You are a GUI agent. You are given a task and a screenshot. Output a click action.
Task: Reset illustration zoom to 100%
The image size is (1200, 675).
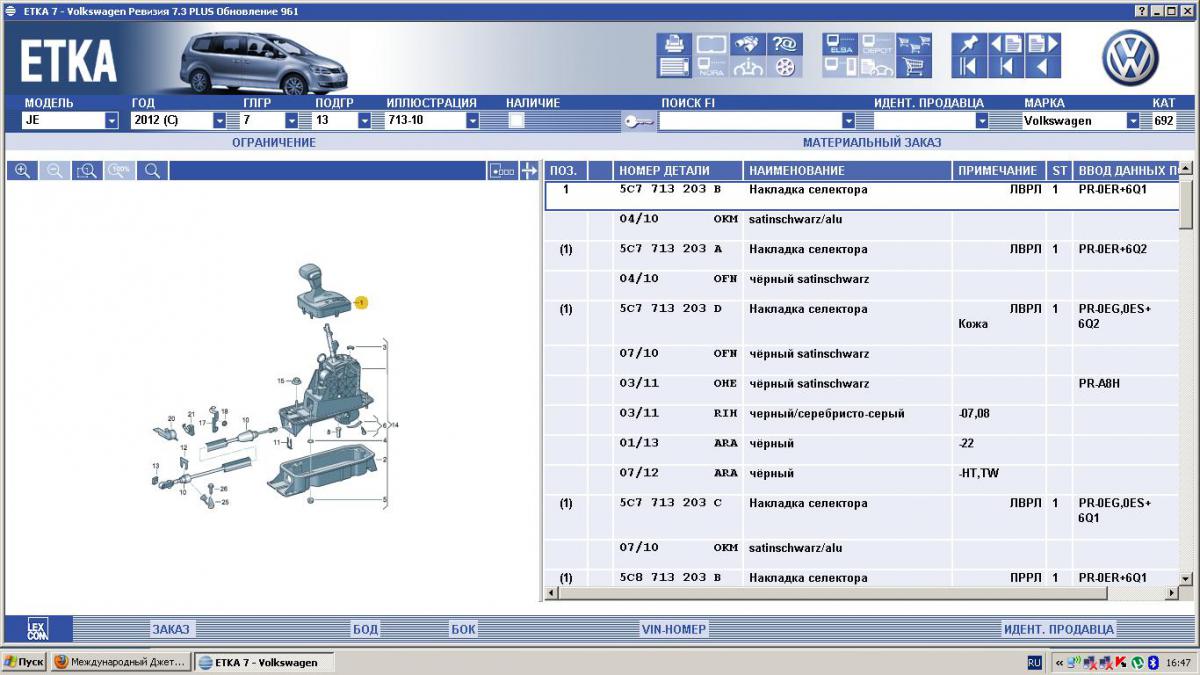point(120,171)
